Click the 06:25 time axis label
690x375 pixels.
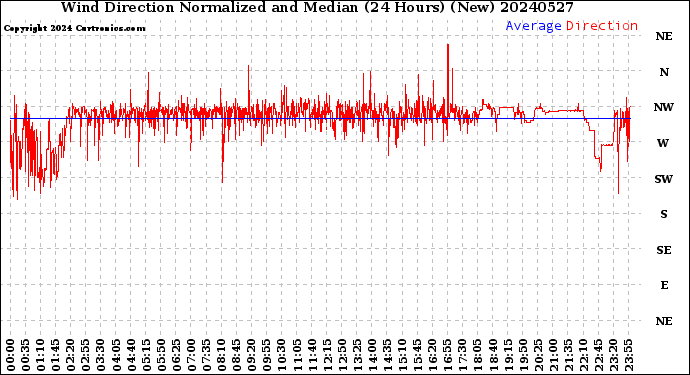tap(176, 355)
